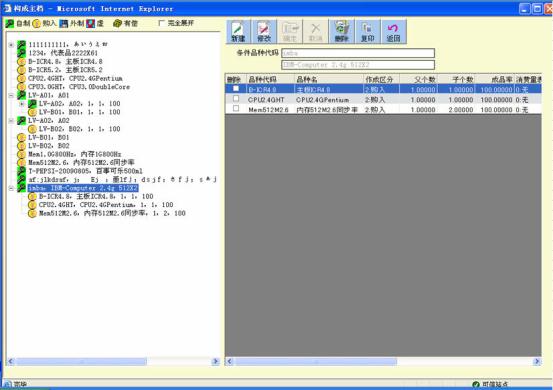The image size is (553, 390).
Task: Expand the LV-A02 child node under LV-A01
Action: point(22,104)
